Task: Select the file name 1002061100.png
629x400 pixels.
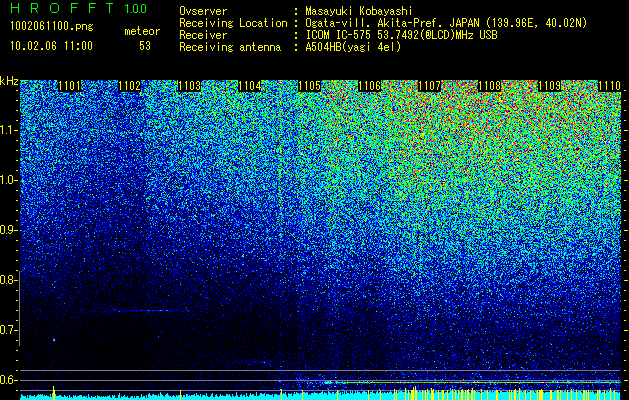Action: tap(52, 26)
